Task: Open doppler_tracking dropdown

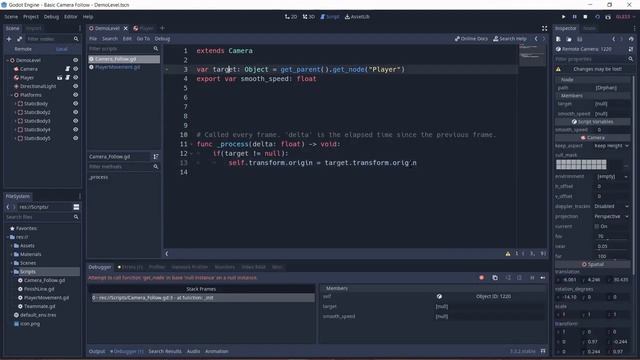Action: click(x=611, y=206)
